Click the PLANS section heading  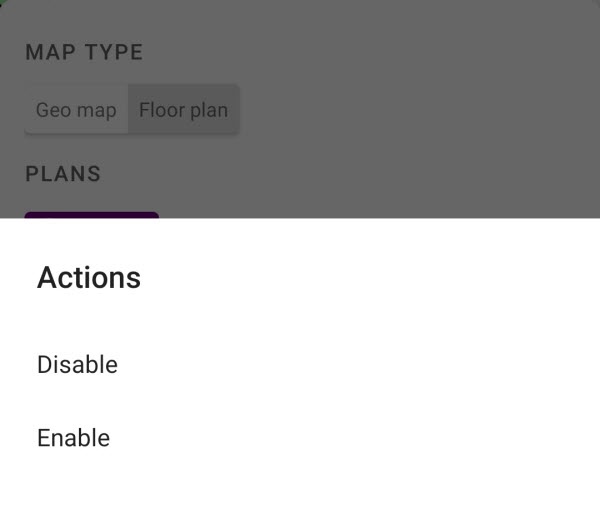tap(63, 174)
